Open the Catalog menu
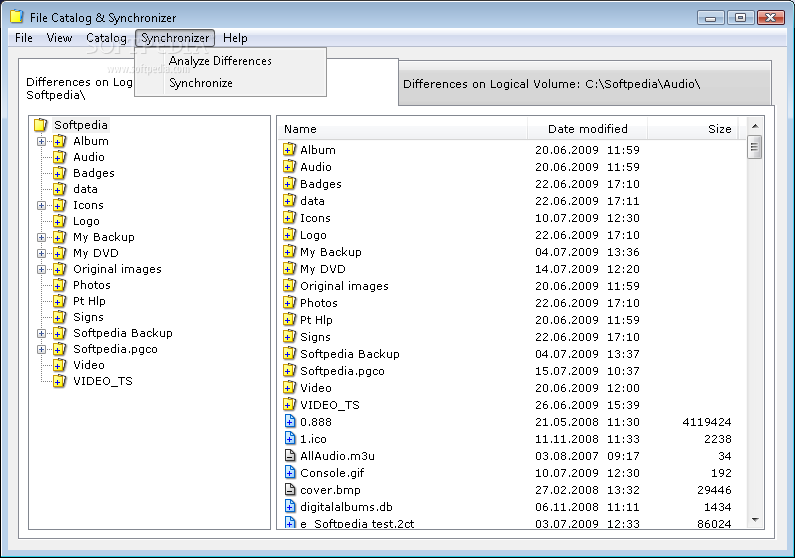This screenshot has height=558, width=795. pos(106,38)
